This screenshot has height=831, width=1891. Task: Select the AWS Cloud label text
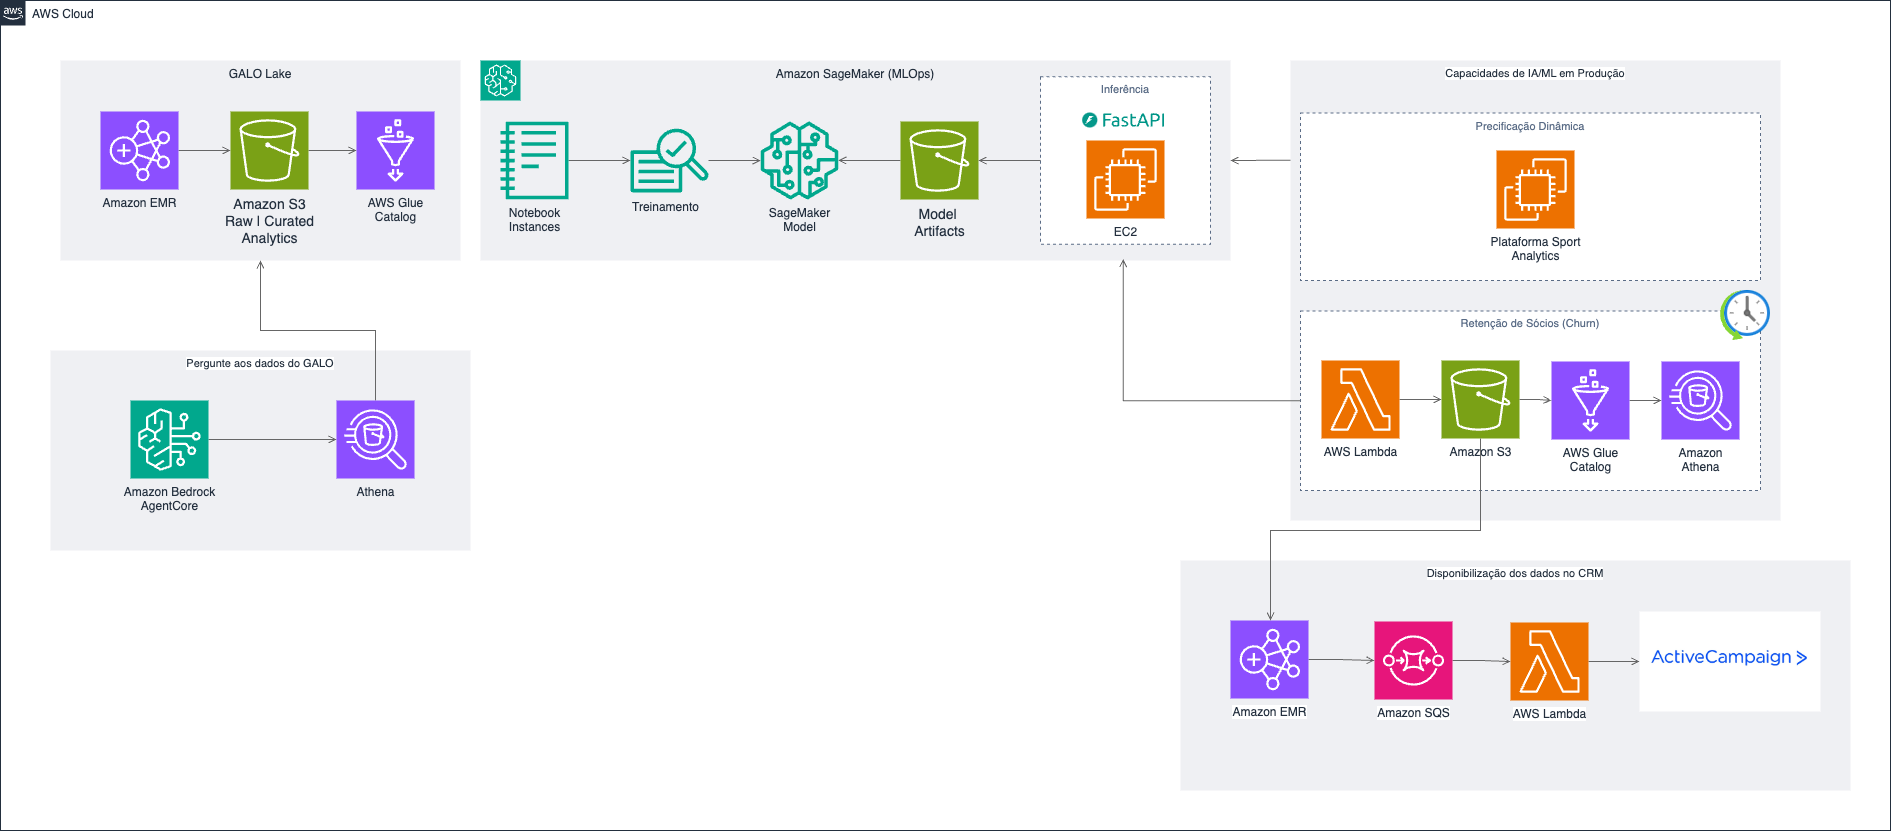[63, 14]
